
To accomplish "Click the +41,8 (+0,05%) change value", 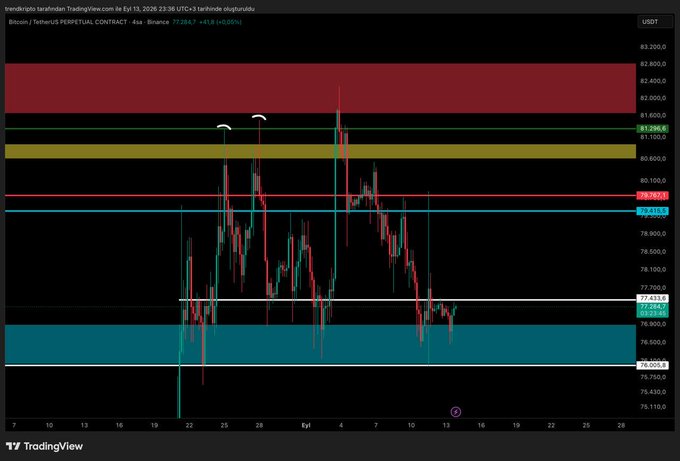I will click(220, 22).
